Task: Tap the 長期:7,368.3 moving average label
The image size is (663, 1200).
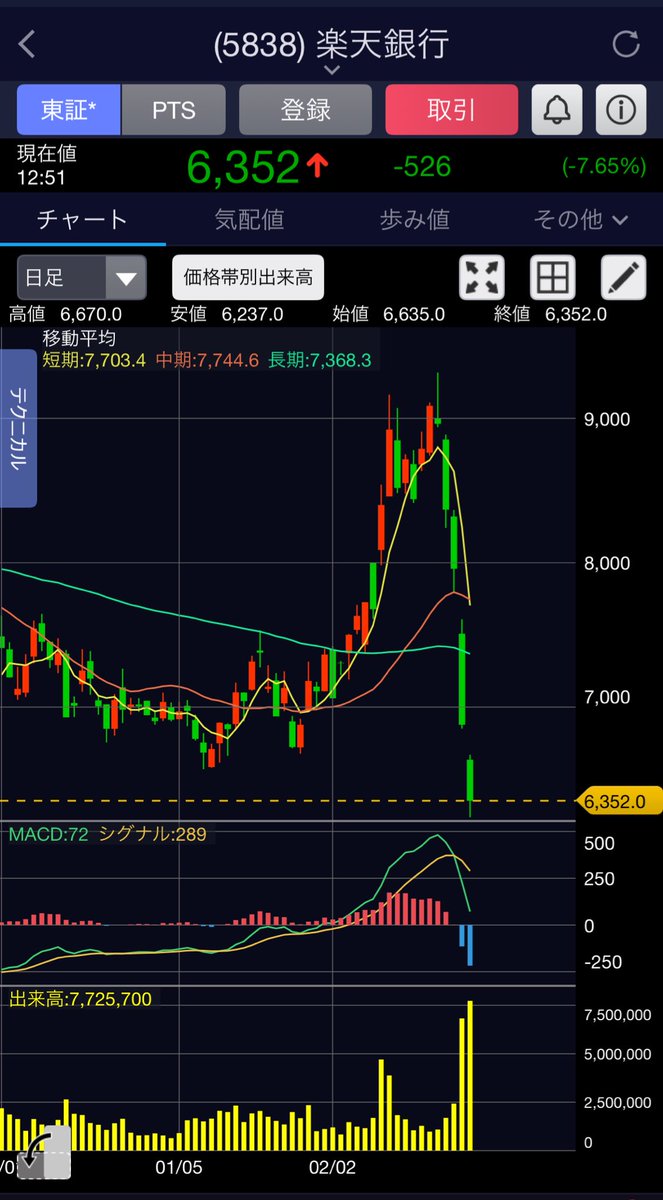Action: [320, 360]
